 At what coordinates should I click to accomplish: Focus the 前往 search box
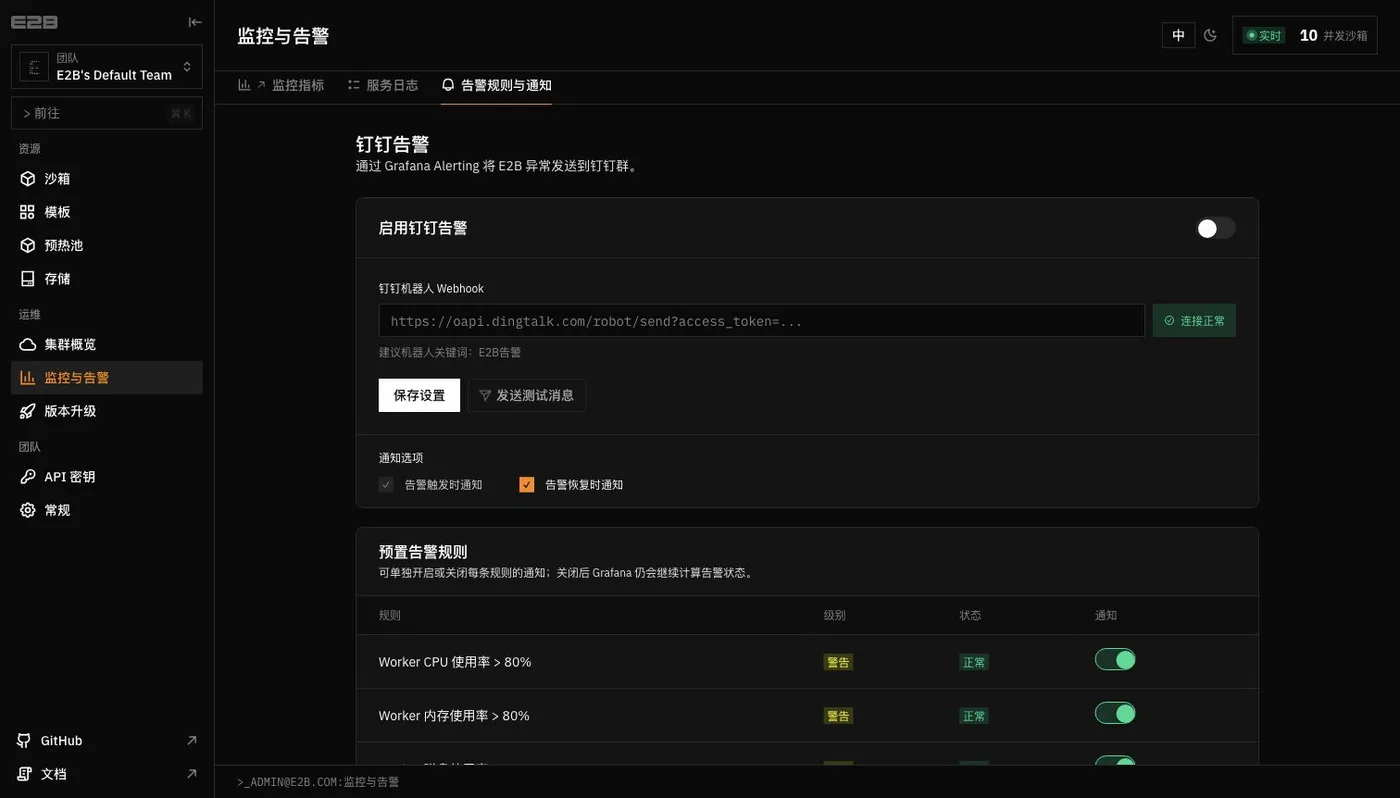(x=107, y=113)
